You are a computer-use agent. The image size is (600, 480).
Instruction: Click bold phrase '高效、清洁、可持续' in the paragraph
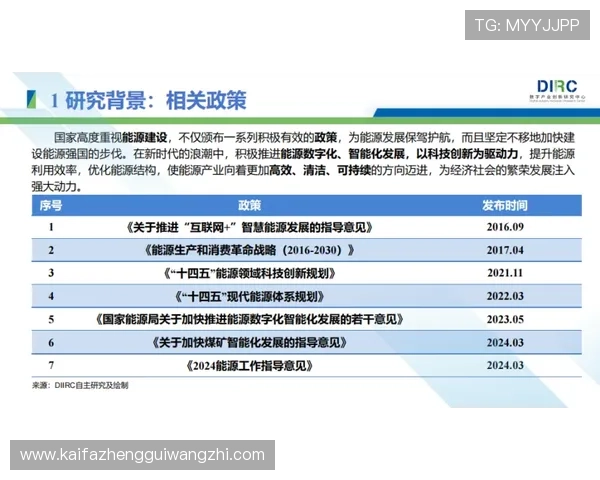point(320,170)
